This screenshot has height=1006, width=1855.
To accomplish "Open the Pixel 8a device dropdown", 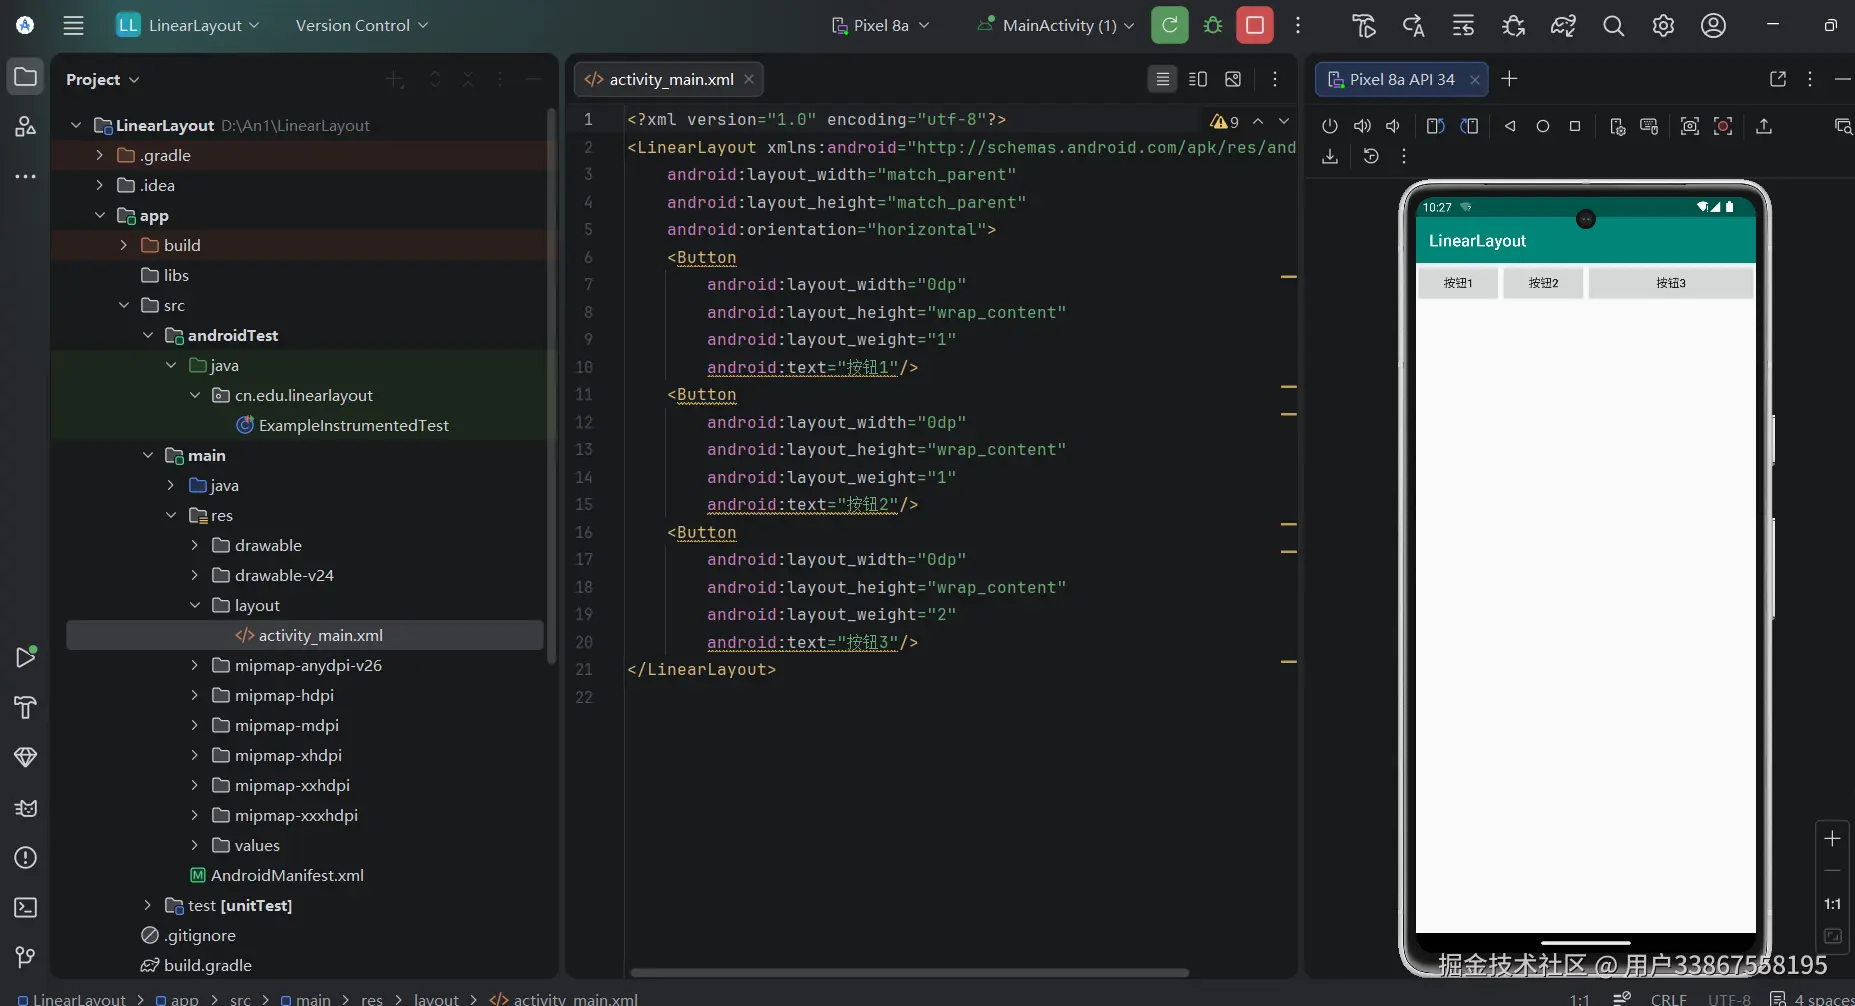I will (x=881, y=25).
